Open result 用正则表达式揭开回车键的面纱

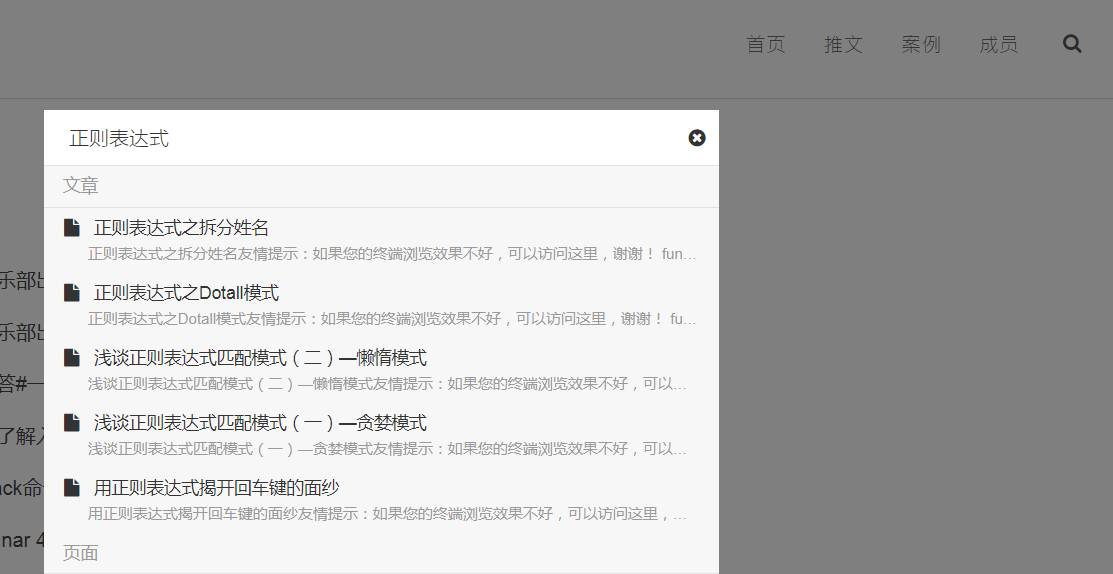216,487
